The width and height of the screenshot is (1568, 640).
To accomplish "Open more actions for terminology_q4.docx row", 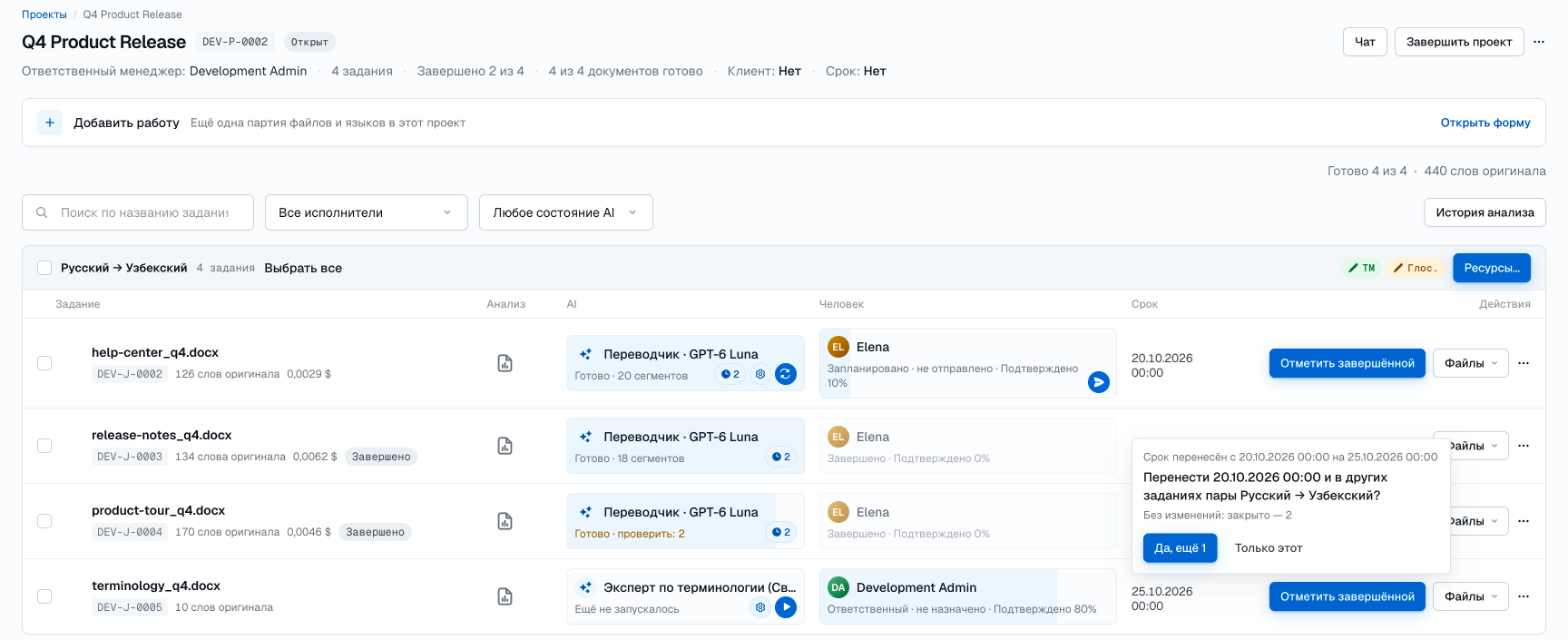I will tap(1523, 596).
